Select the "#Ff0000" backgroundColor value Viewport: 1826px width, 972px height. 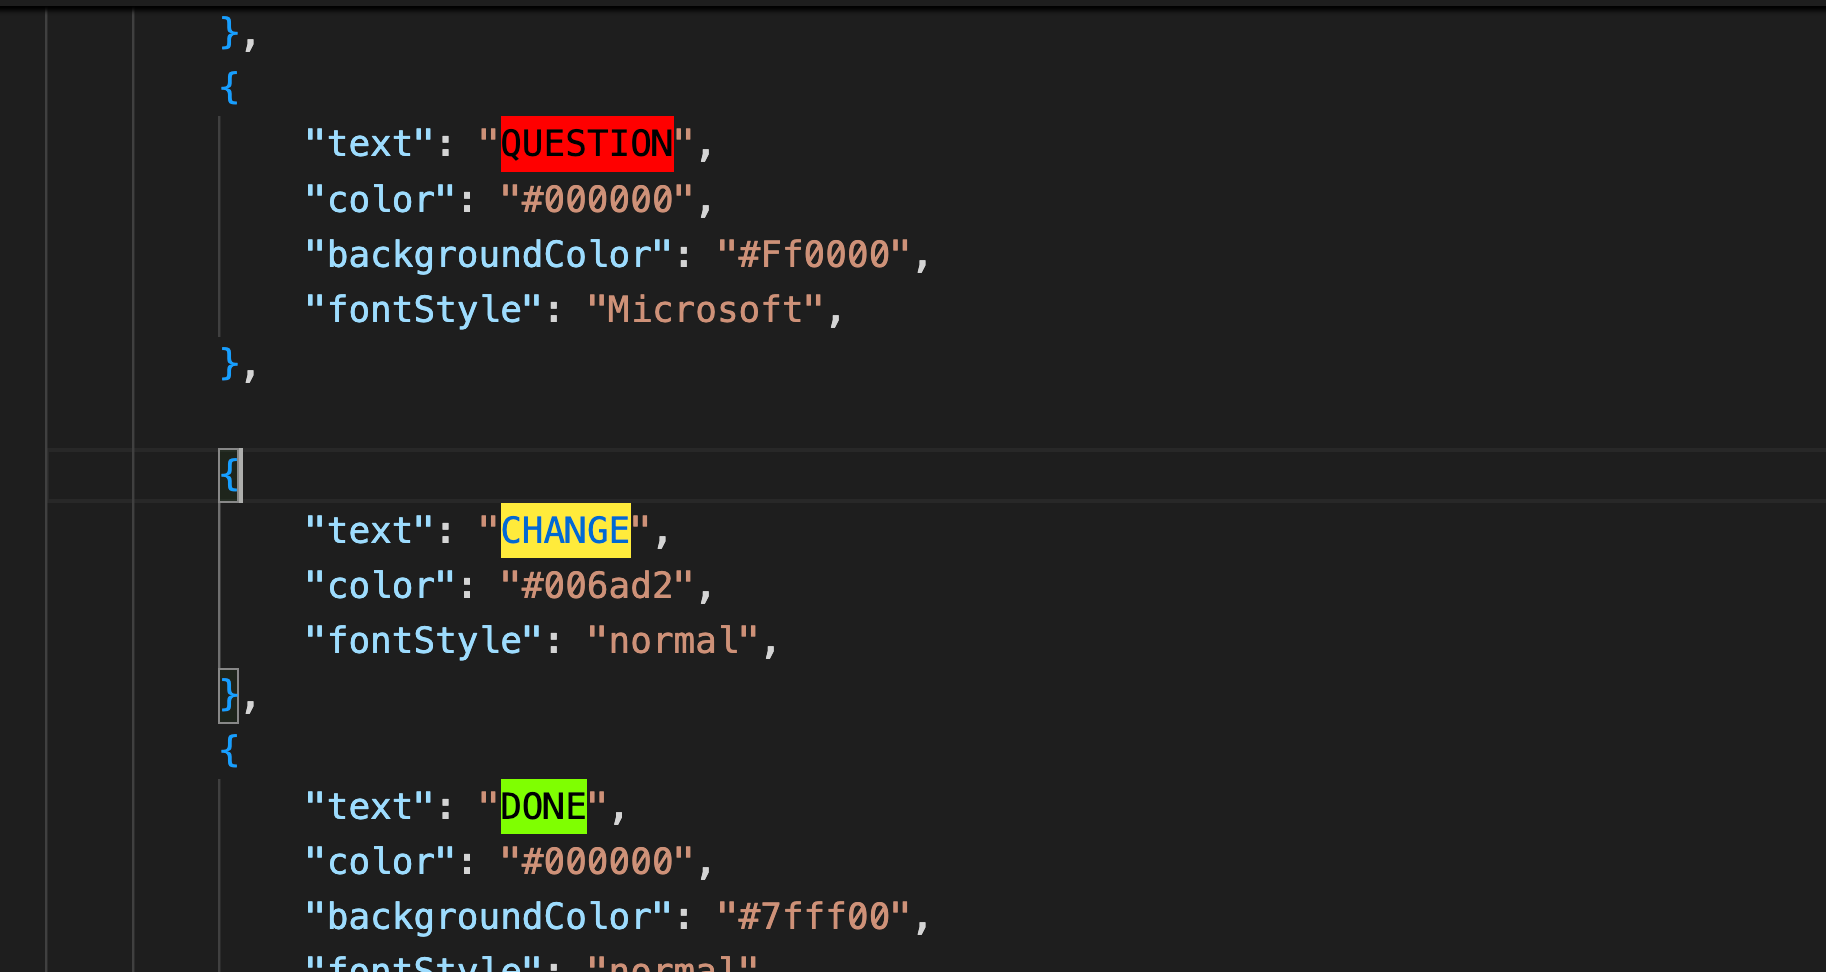[x=813, y=254]
